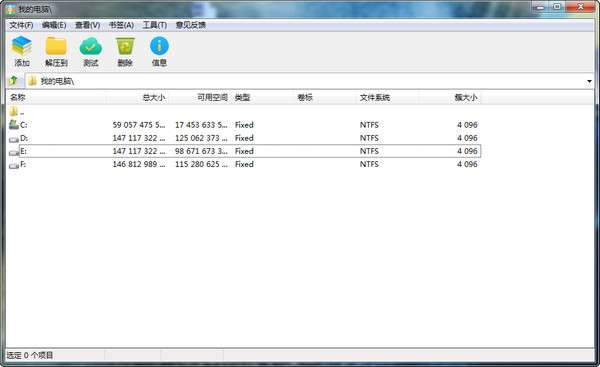Click the 测试 (Test) cloud icon
This screenshot has height=367, width=600.
click(90, 47)
